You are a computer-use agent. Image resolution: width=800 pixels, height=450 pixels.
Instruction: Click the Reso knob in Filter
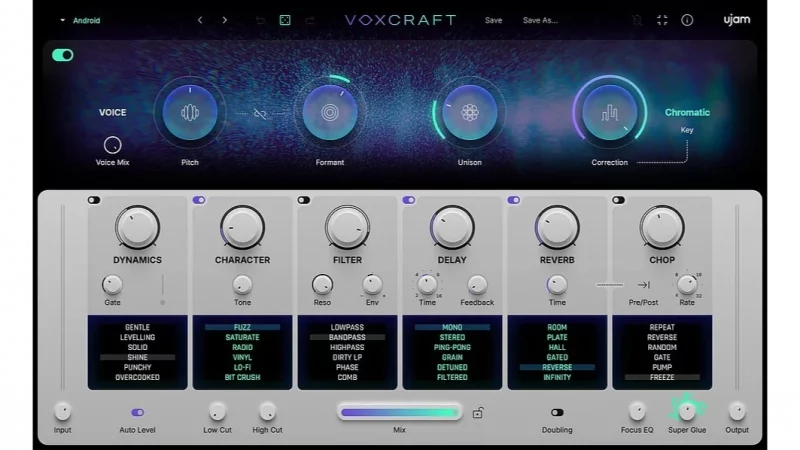(x=322, y=285)
